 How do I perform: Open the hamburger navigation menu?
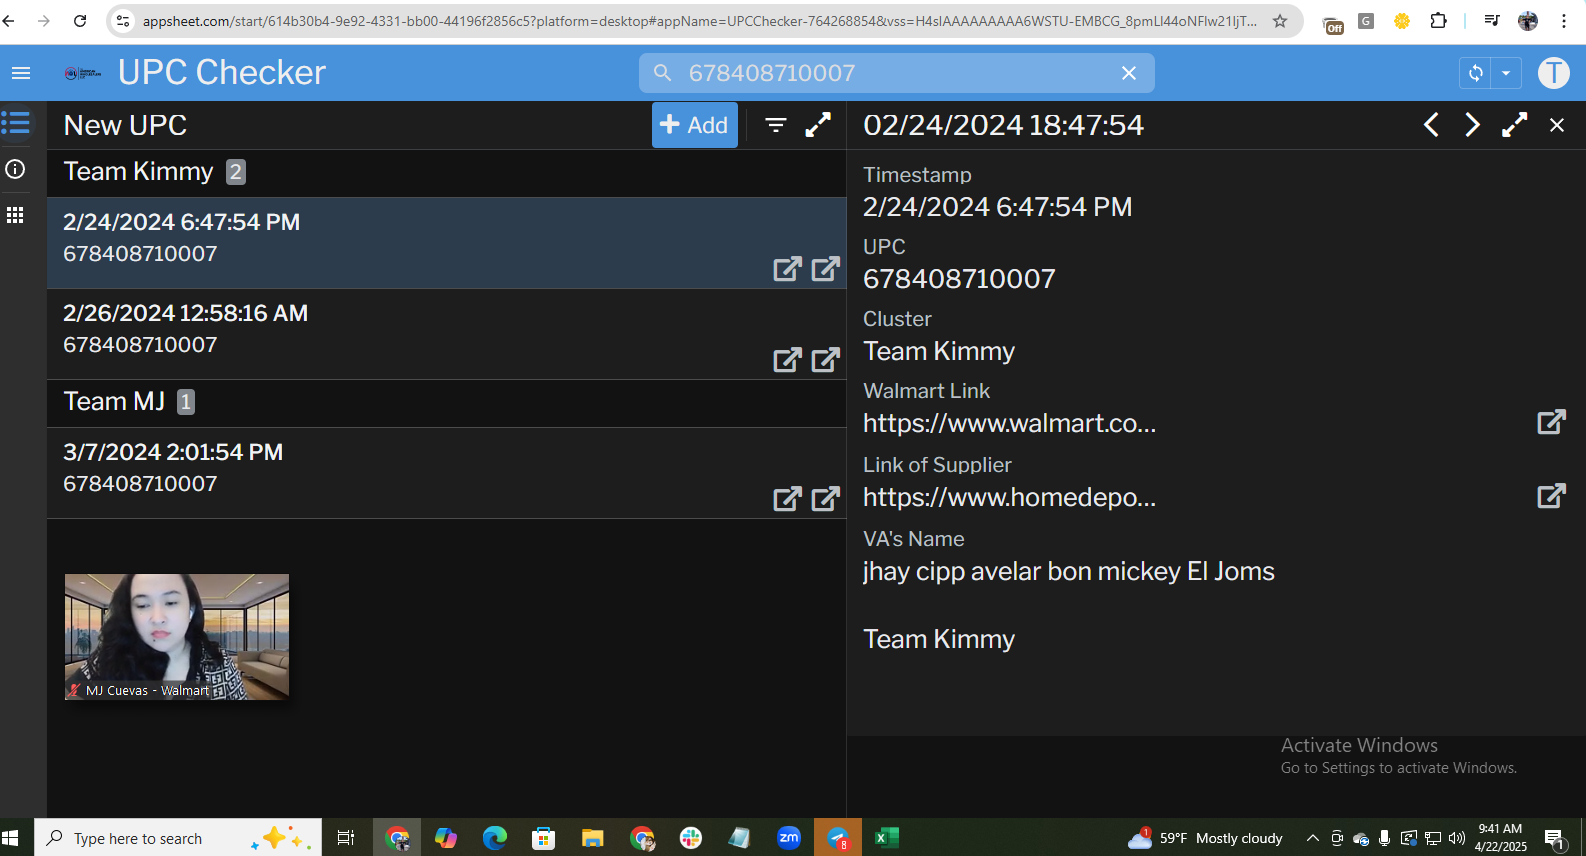click(x=21, y=73)
